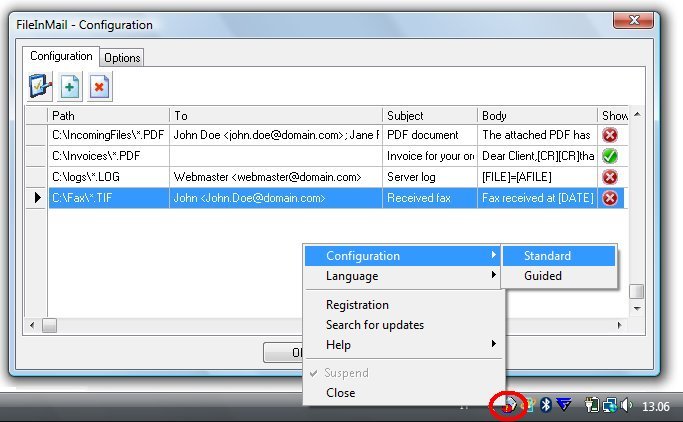Click the partially hidden OK button
This screenshot has height=422, width=683.
click(283, 352)
